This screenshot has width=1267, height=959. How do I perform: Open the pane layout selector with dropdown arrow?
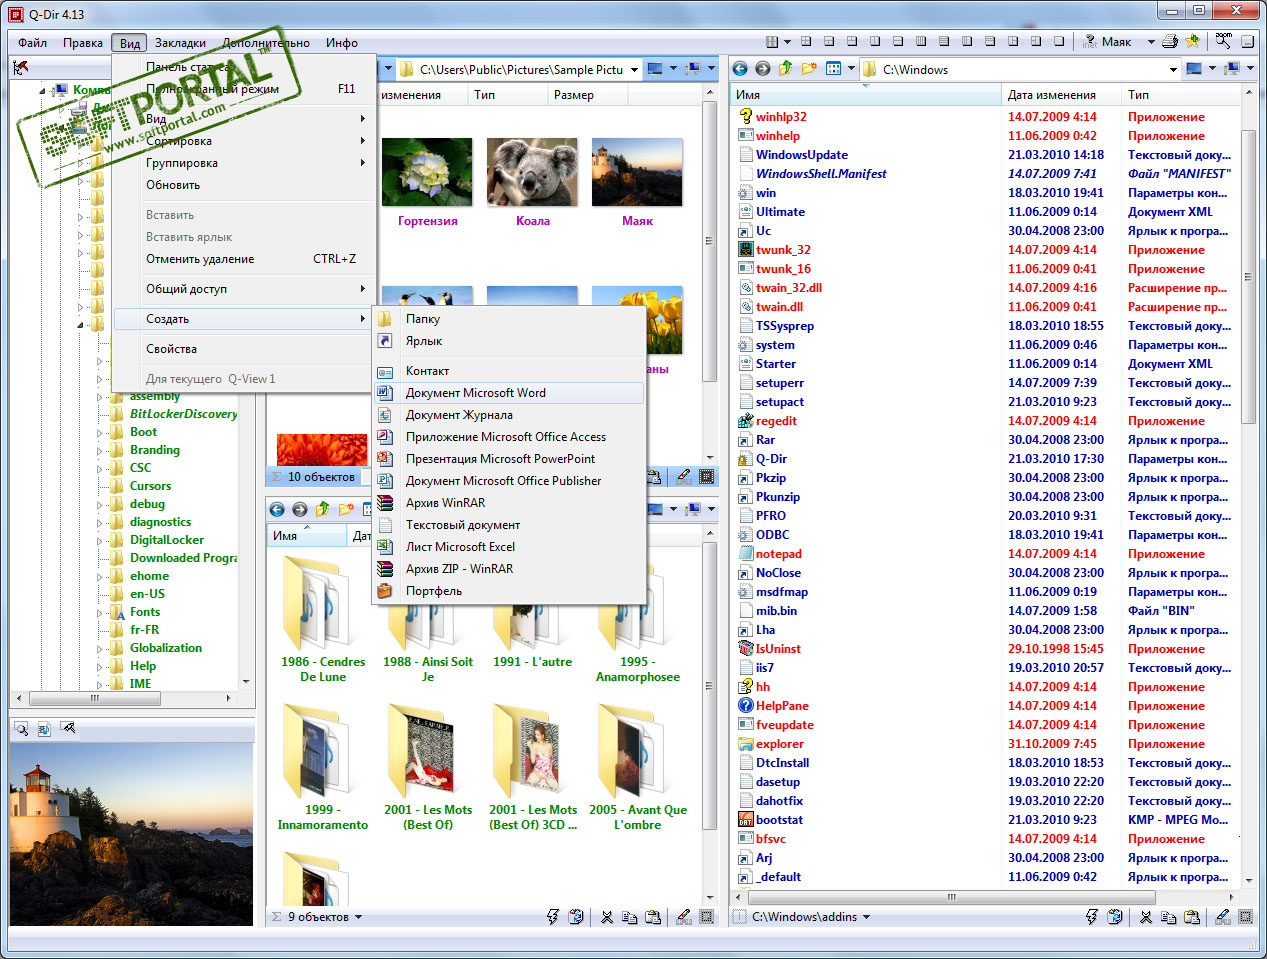pyautogui.click(x=778, y=42)
